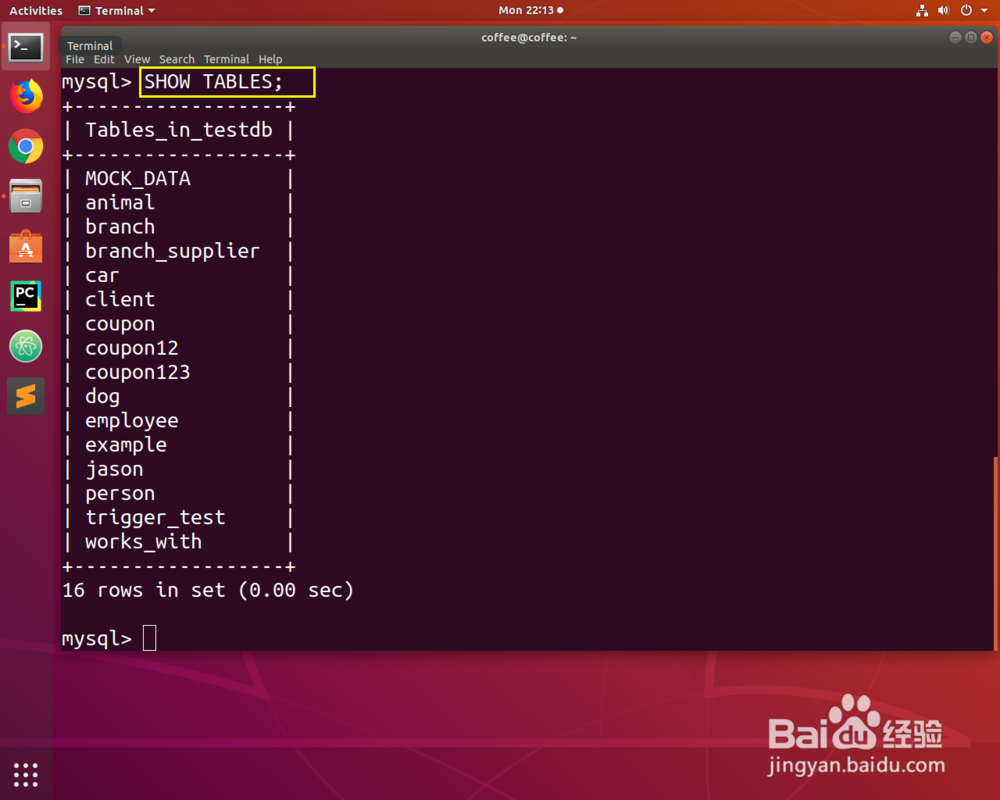Click the branch_supplier table row

click(172, 251)
